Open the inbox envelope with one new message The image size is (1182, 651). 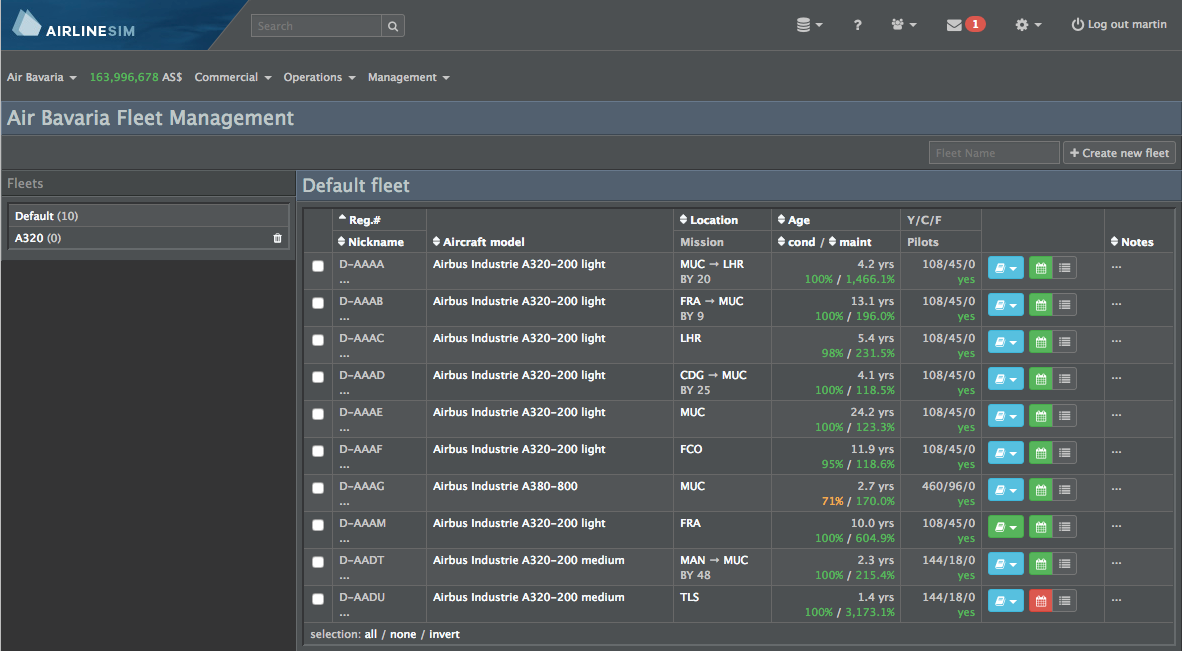[961, 23]
